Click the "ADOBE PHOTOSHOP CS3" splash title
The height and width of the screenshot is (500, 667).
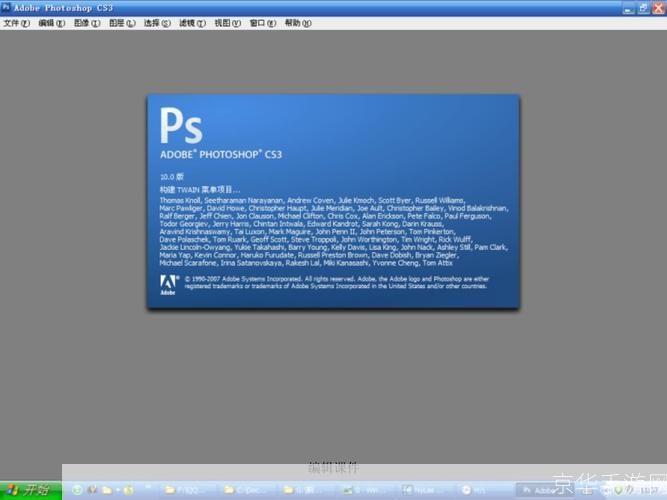point(221,154)
